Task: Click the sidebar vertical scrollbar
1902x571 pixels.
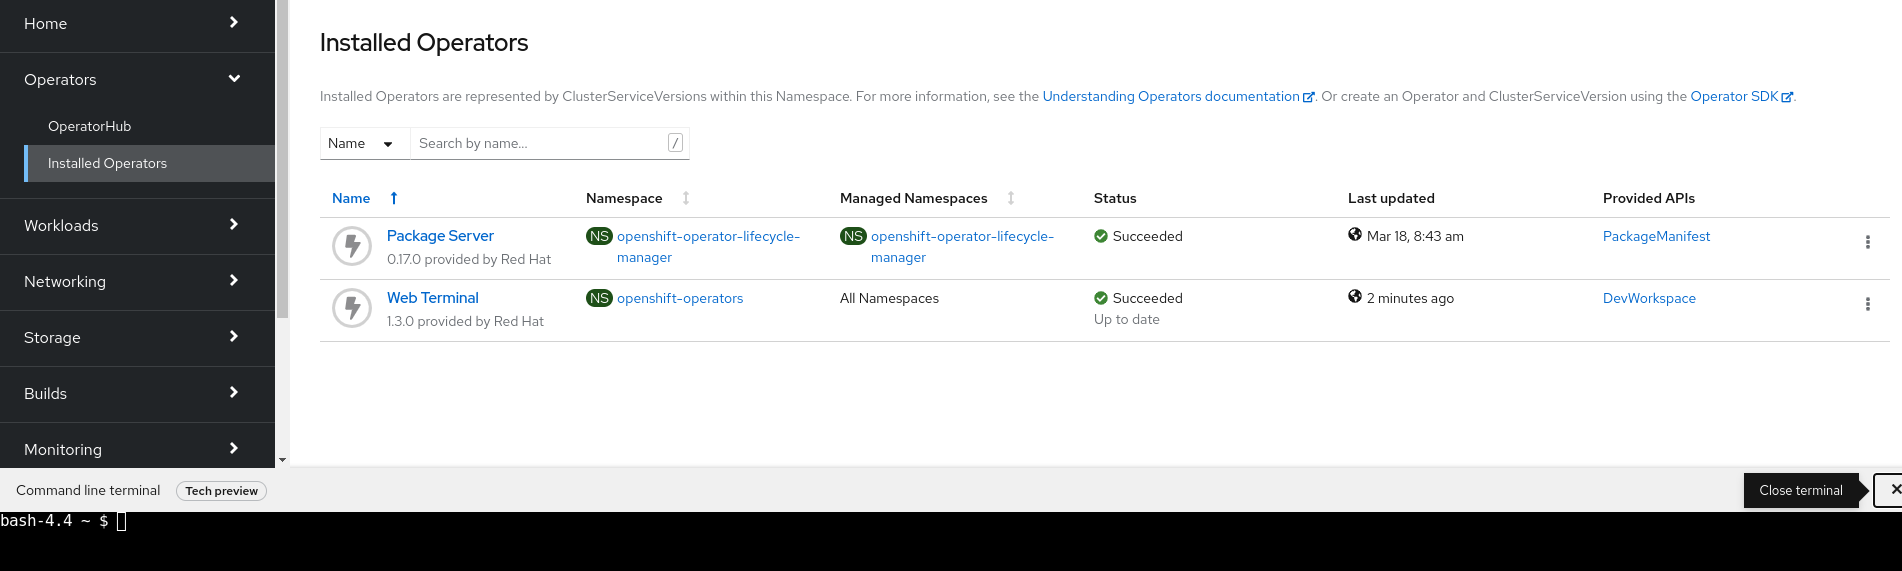Action: click(x=282, y=160)
